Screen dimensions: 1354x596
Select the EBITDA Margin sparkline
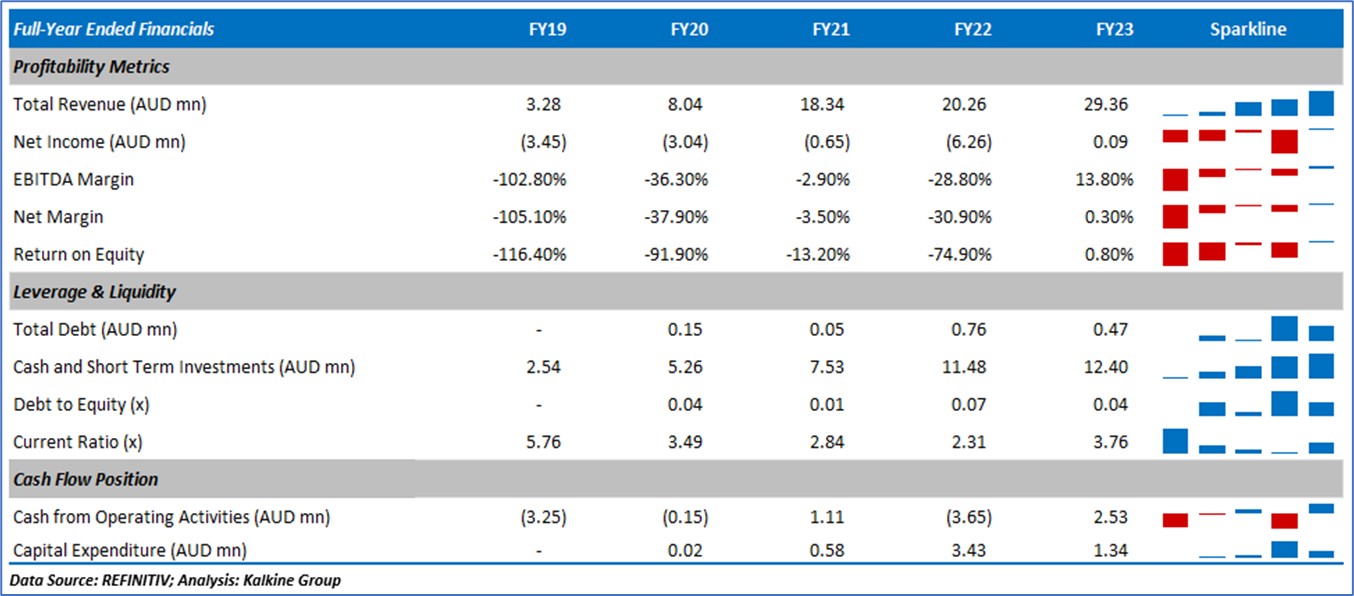(1248, 179)
